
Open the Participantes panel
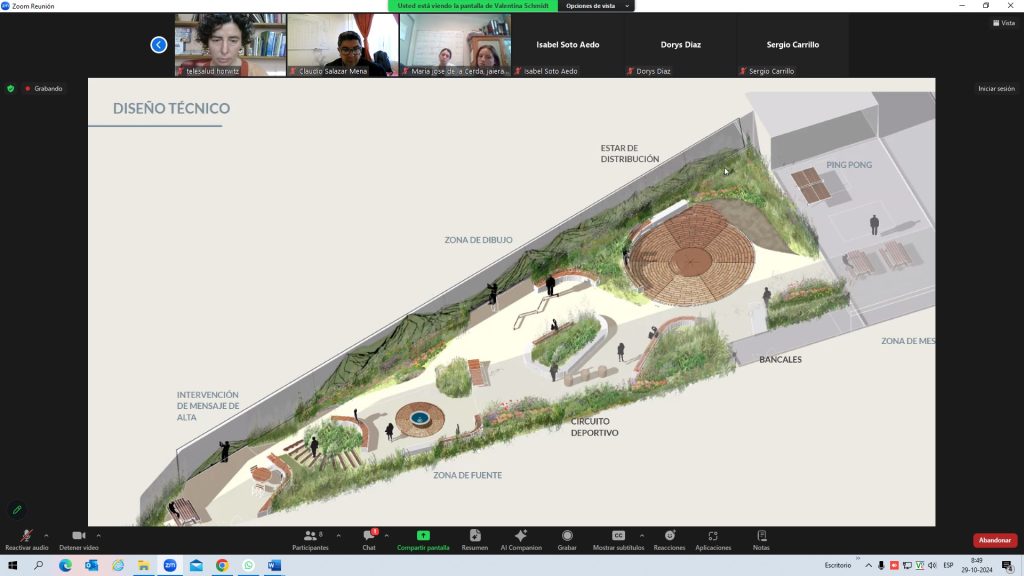[310, 539]
